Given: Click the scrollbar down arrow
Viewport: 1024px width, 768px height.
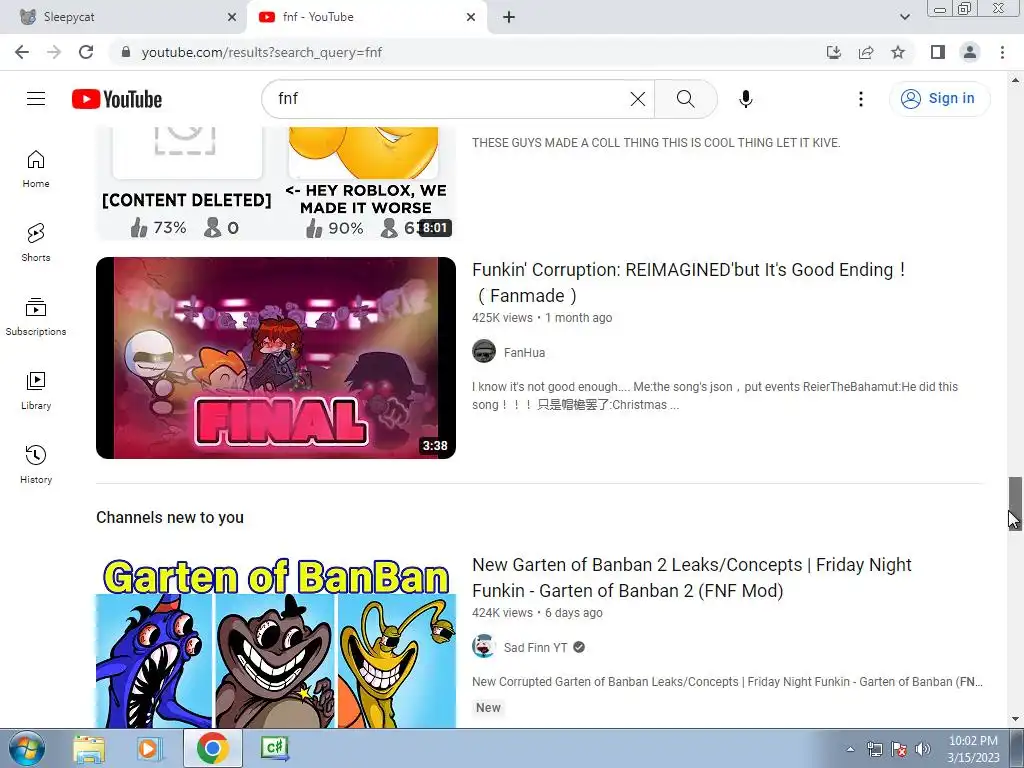Looking at the screenshot, I should (x=1015, y=720).
